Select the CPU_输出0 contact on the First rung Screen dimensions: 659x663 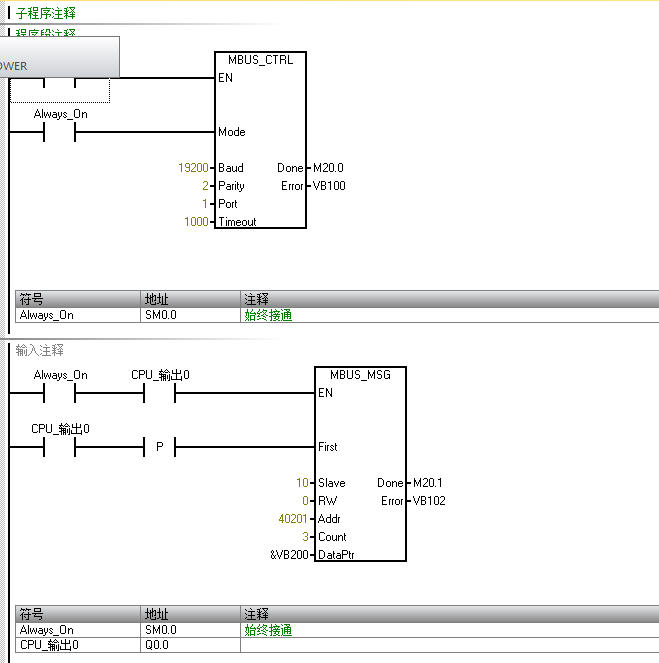[60, 447]
